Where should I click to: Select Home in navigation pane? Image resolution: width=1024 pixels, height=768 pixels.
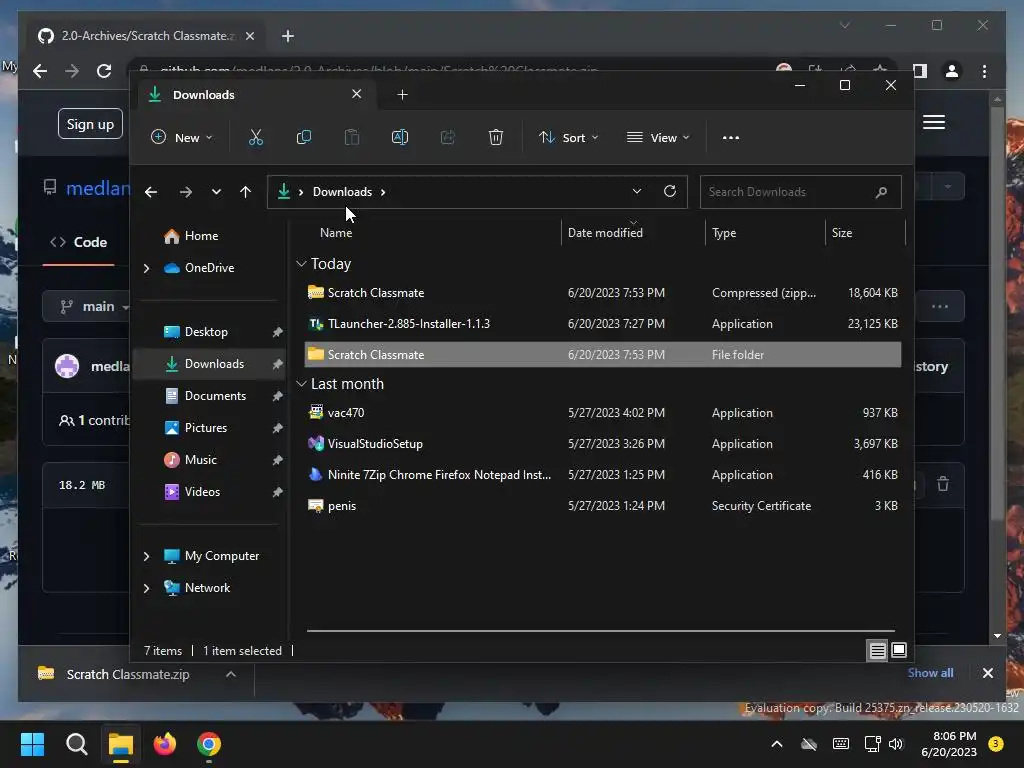(201, 236)
